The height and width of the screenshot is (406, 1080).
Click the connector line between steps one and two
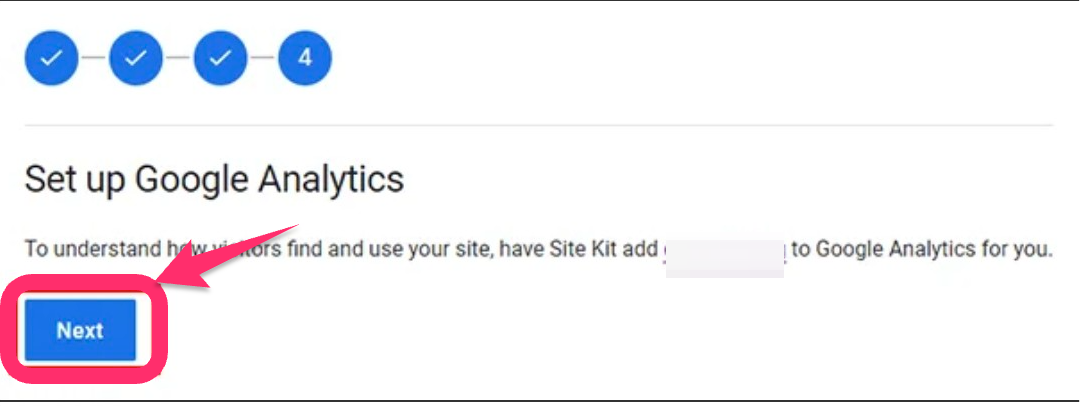tap(92, 58)
